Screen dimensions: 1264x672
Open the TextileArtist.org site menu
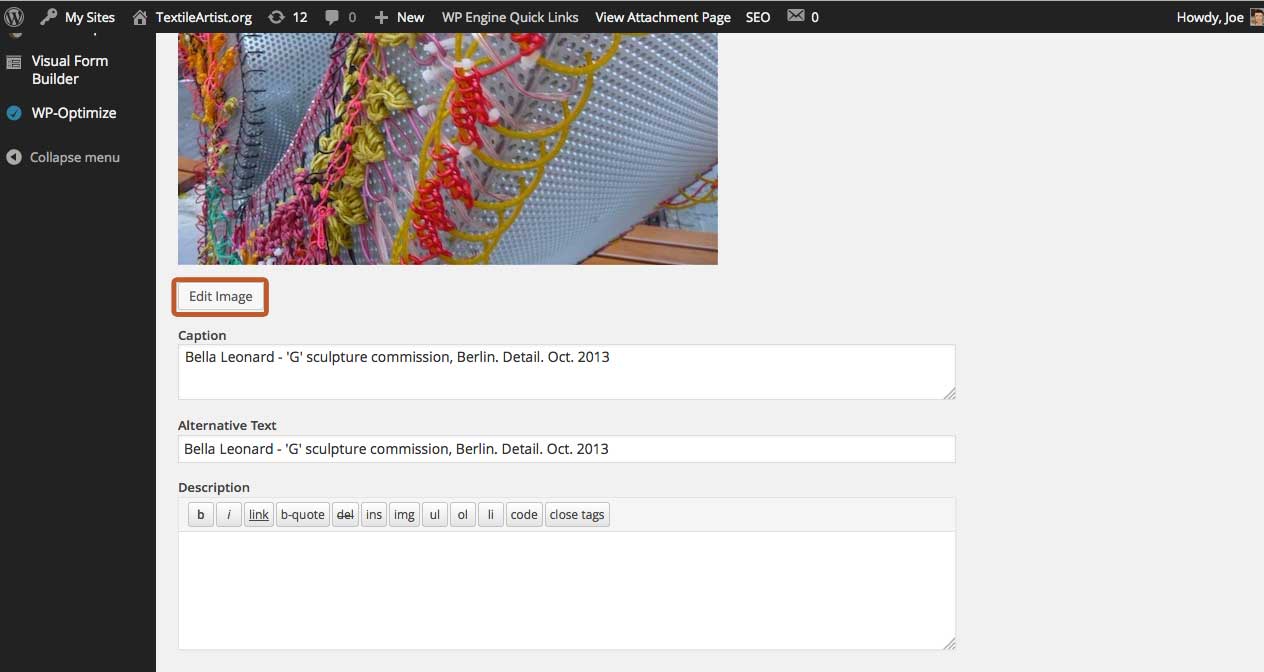(204, 17)
